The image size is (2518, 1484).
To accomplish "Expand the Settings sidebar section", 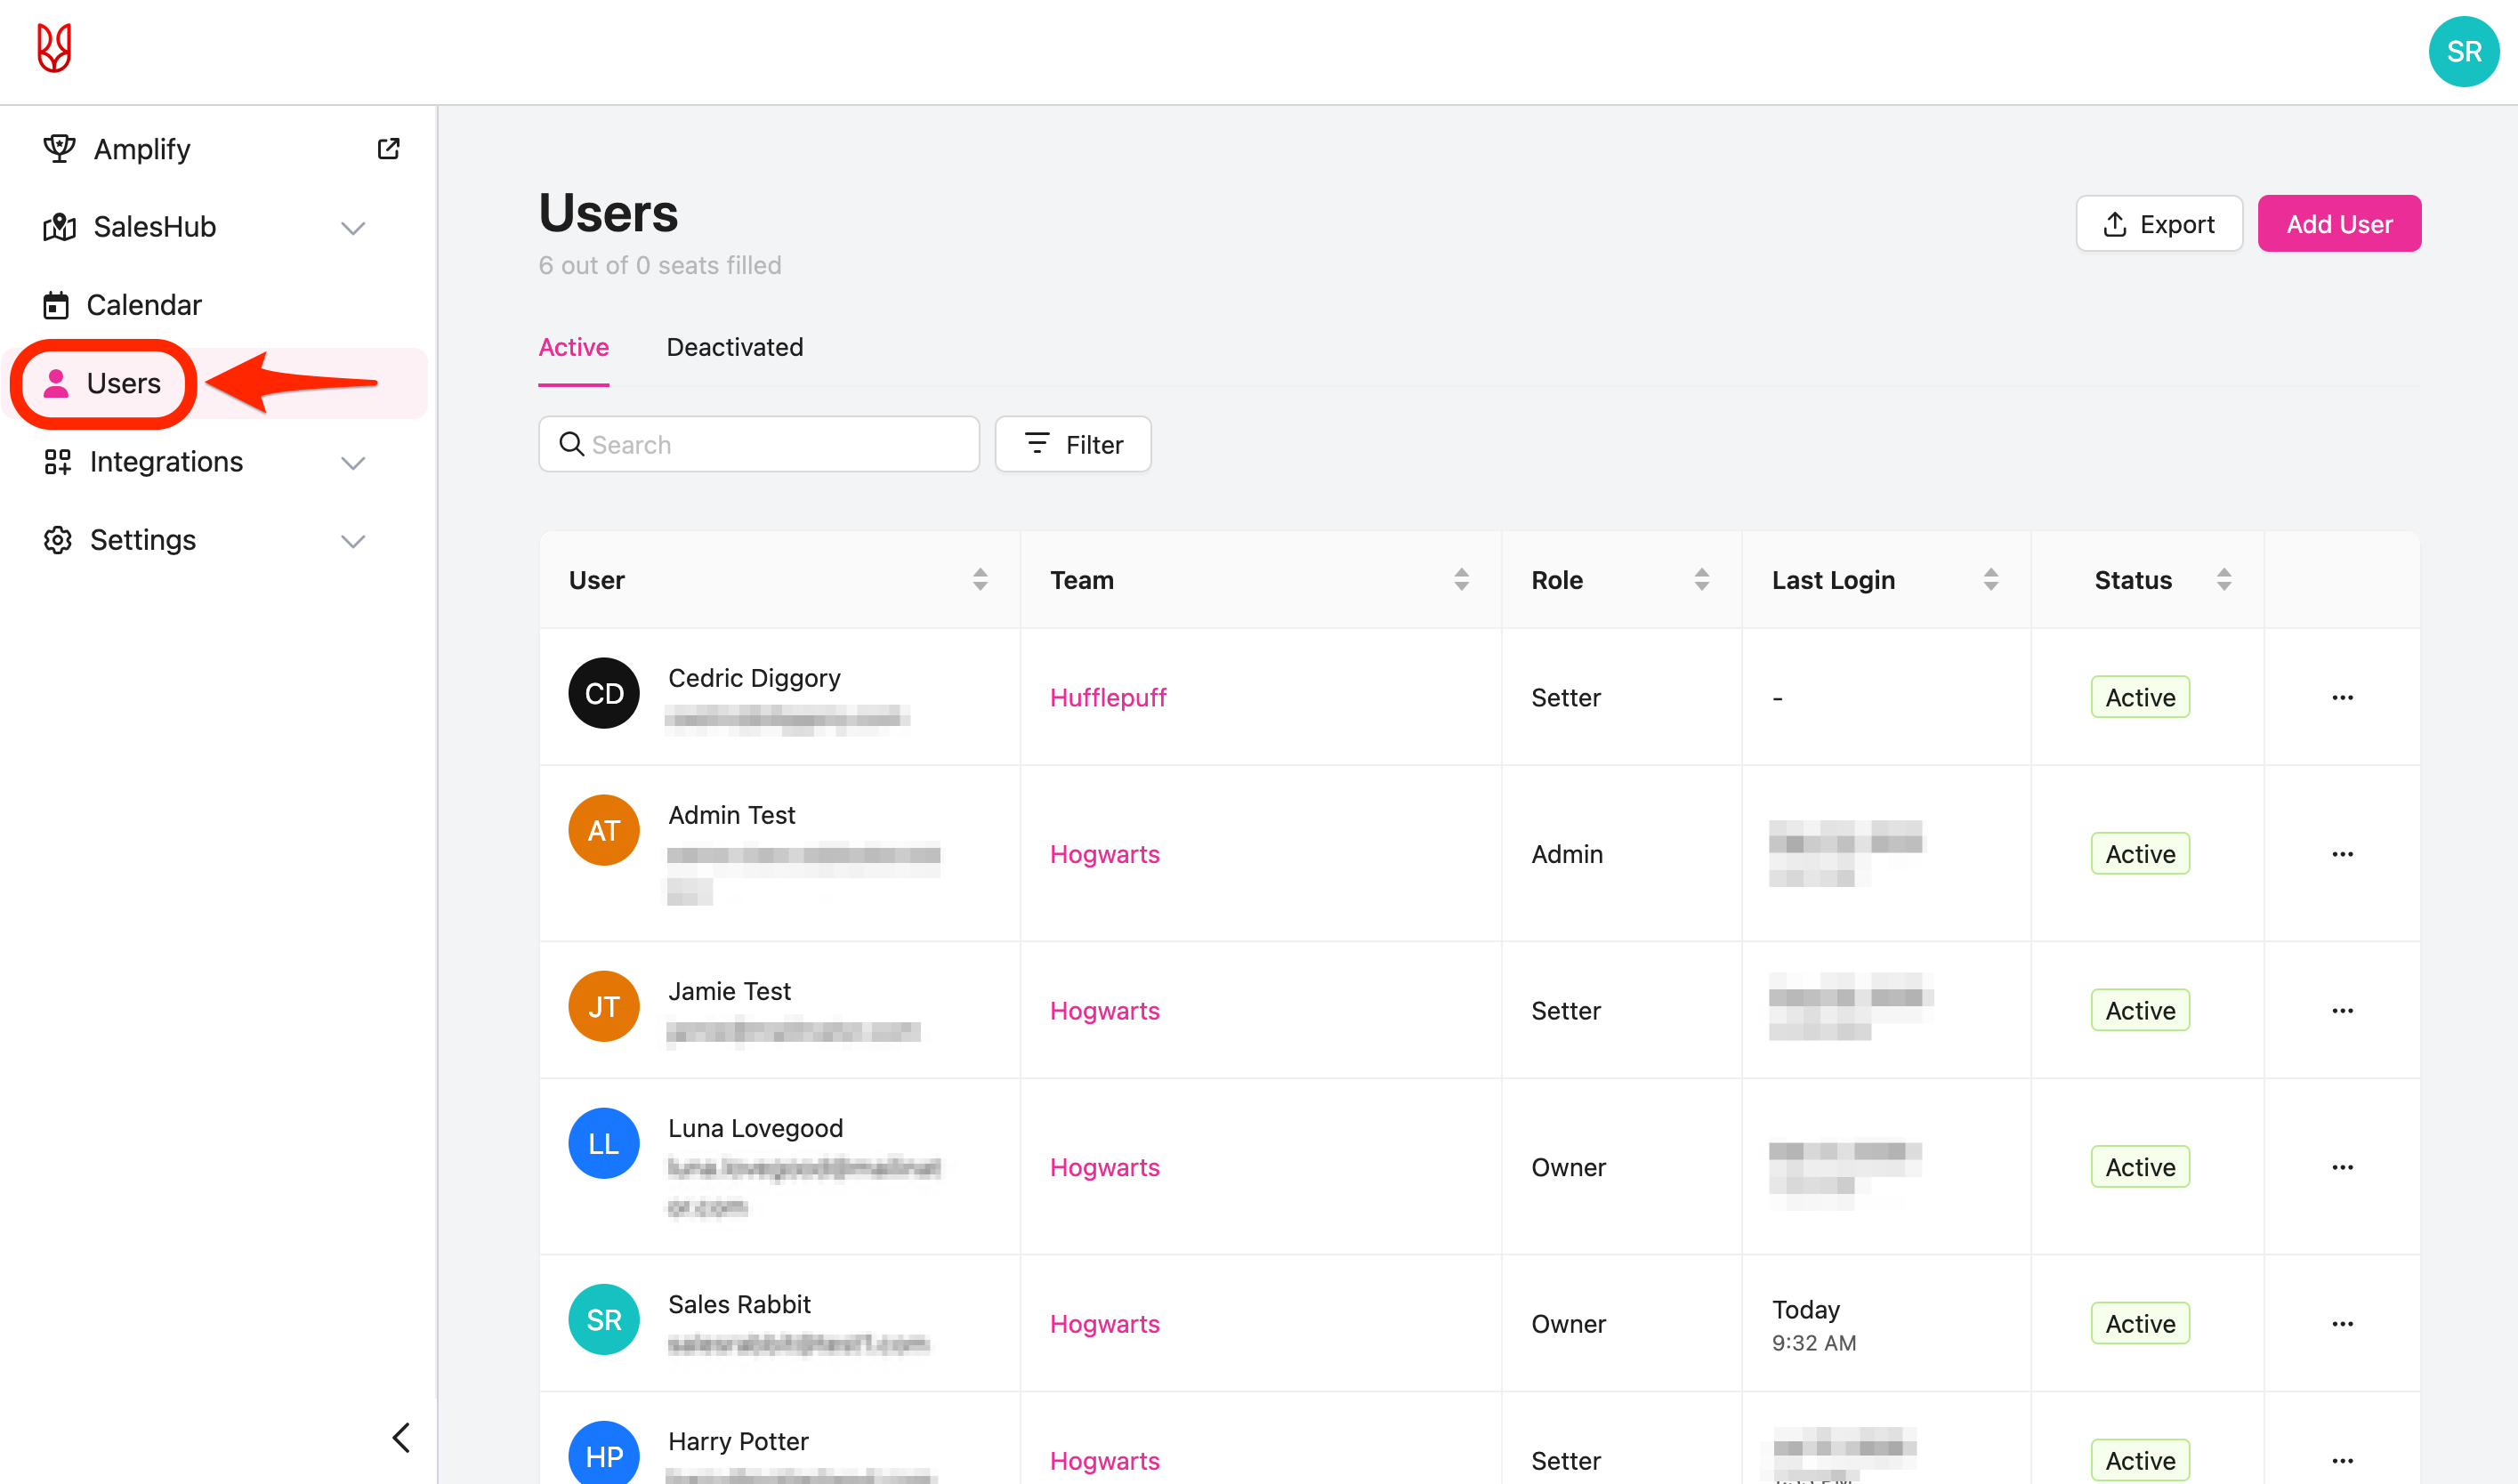I will (x=352, y=541).
